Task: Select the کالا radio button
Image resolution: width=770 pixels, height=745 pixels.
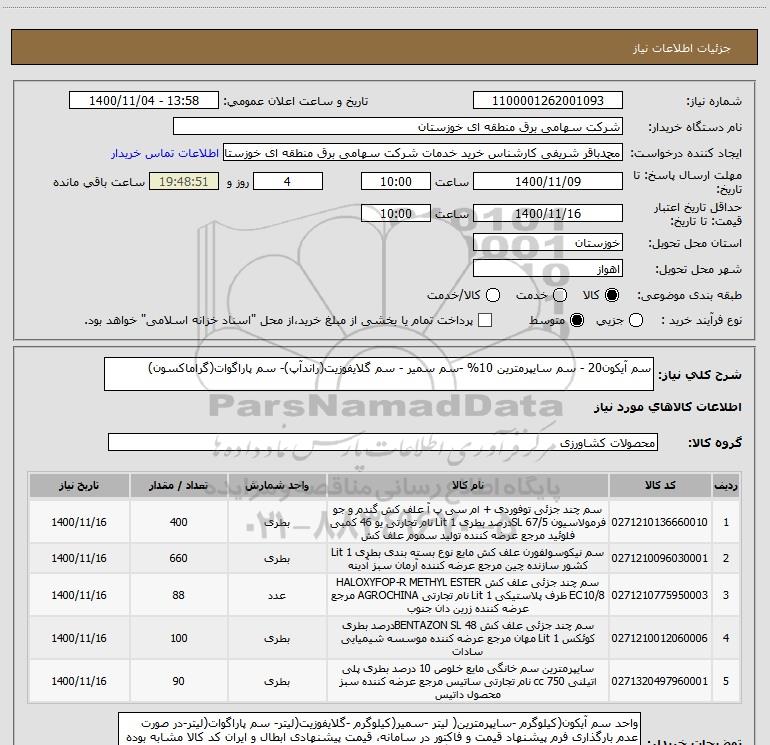Action: tap(613, 296)
